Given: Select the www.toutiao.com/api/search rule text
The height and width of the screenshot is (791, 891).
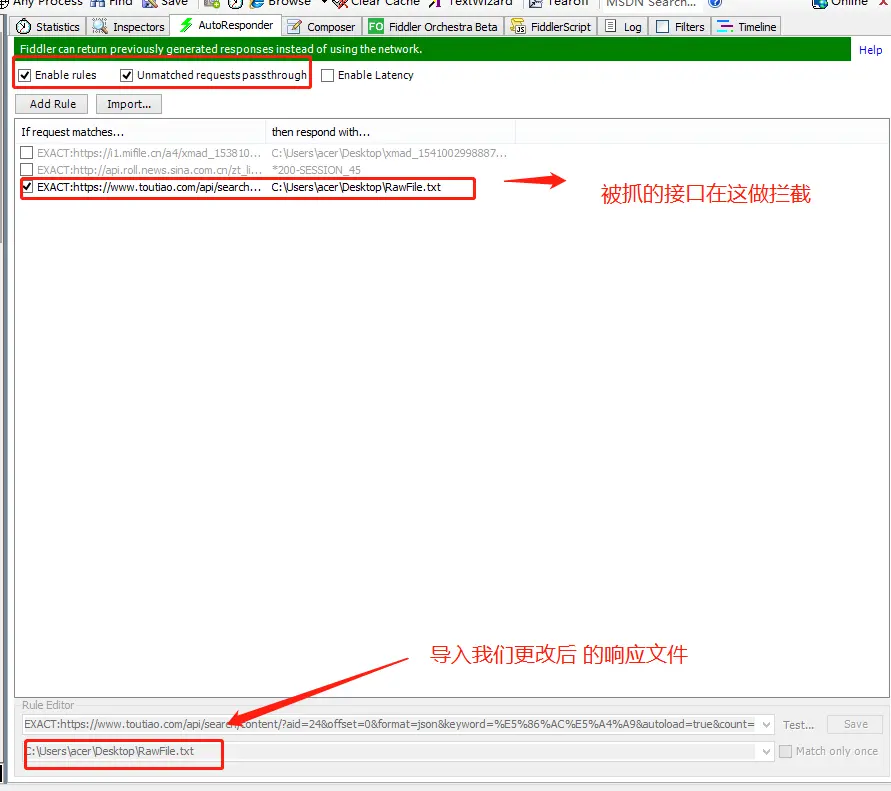Looking at the screenshot, I should [x=149, y=187].
